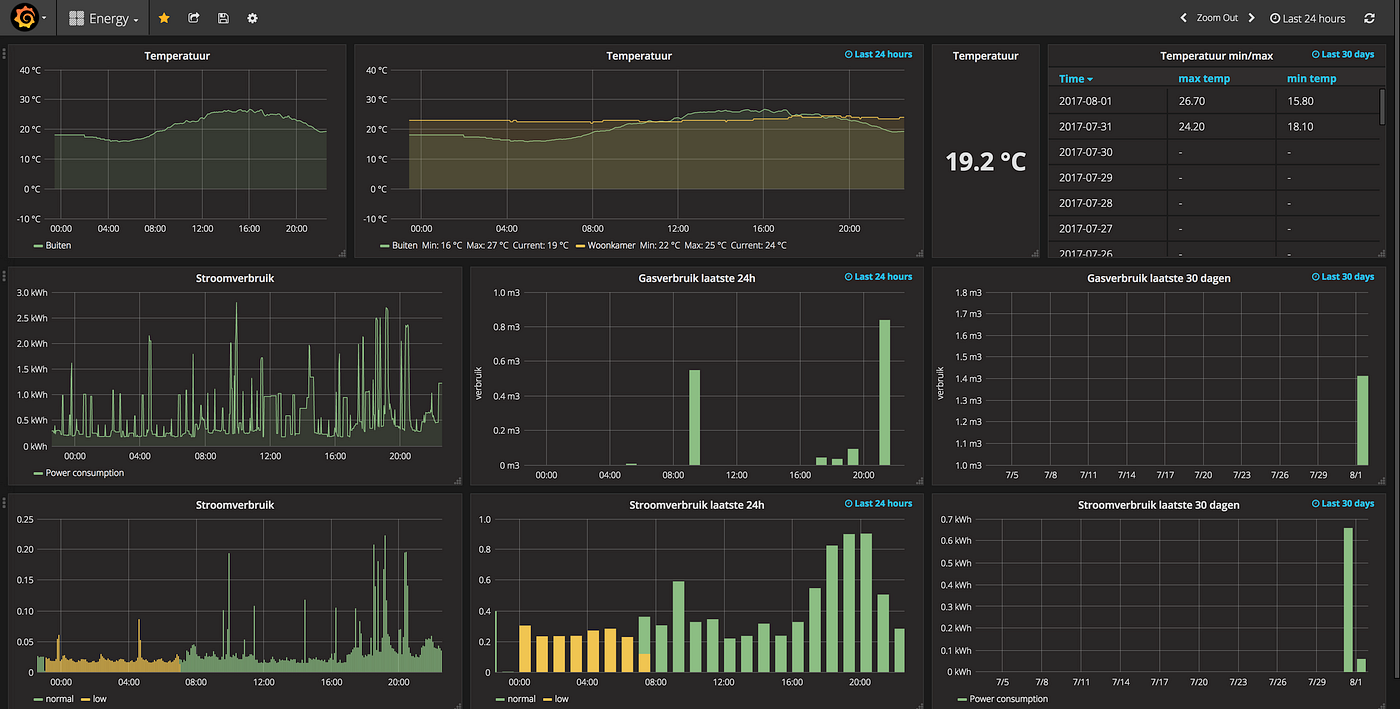Shift time range back with left chevron
This screenshot has height=709, width=1400.
click(x=1183, y=18)
